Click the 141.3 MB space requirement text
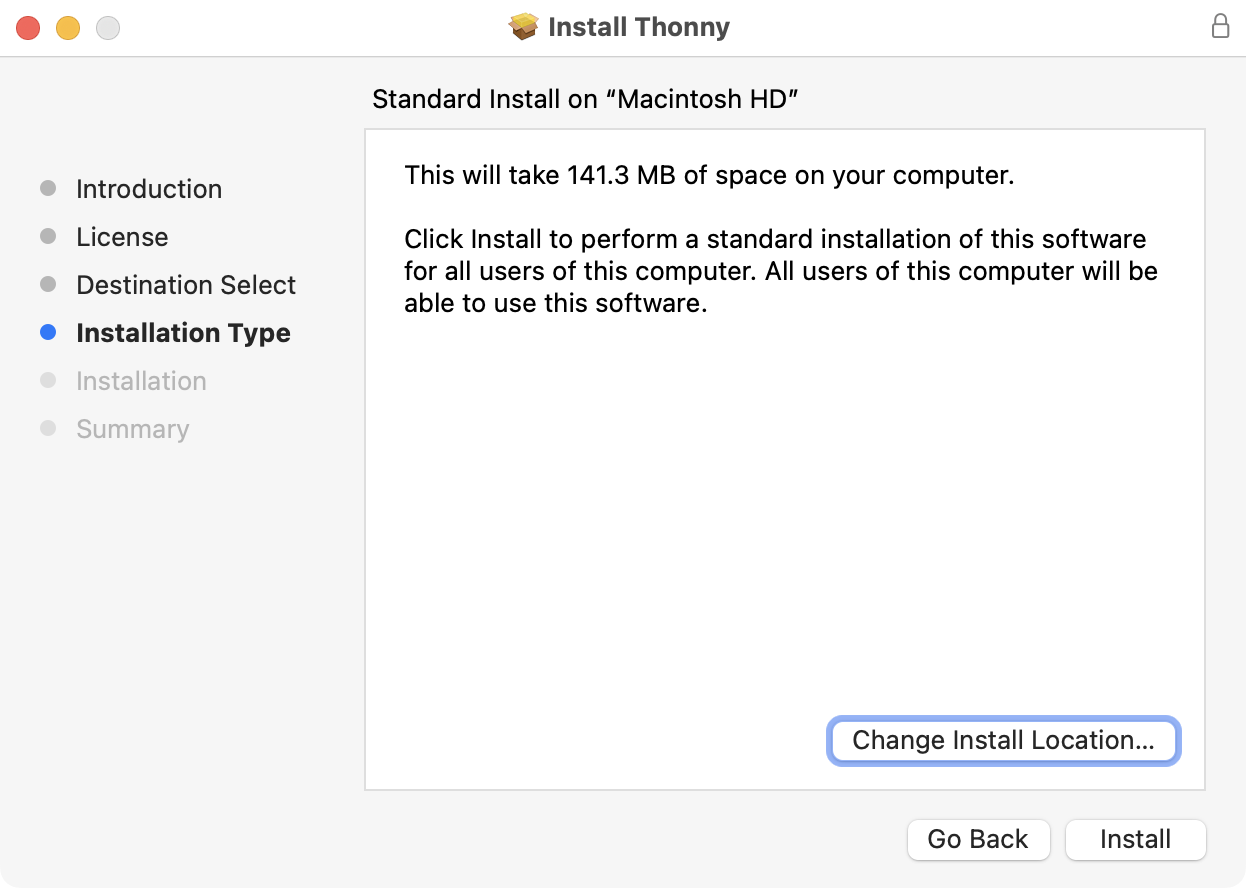The image size is (1246, 888). [709, 176]
